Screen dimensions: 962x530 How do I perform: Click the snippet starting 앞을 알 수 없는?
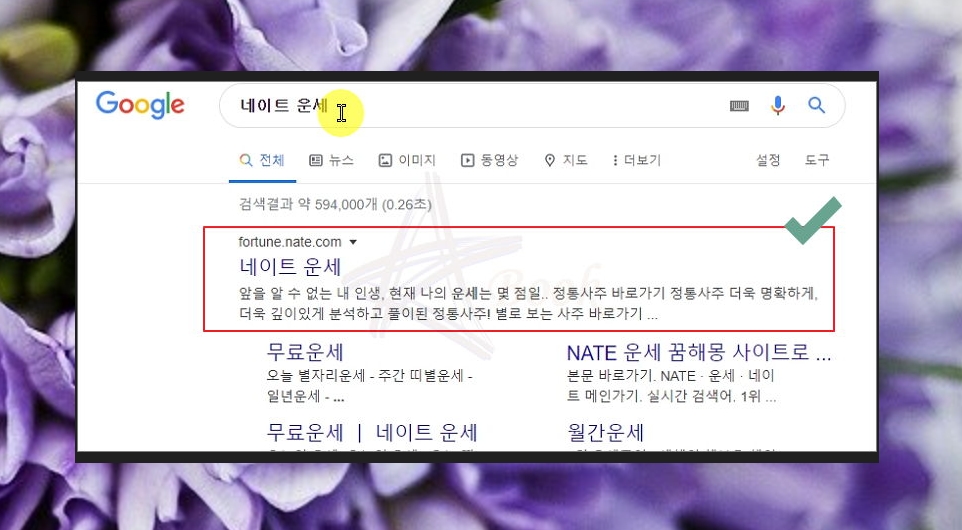click(528, 303)
